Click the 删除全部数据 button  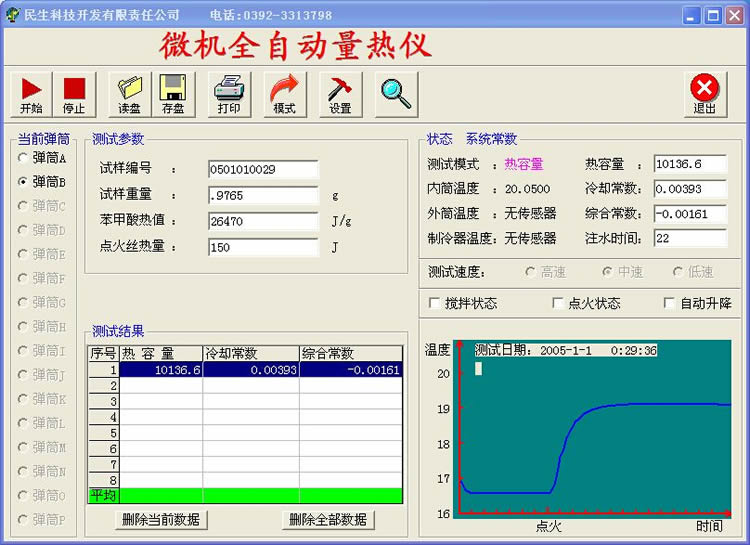pyautogui.click(x=328, y=519)
